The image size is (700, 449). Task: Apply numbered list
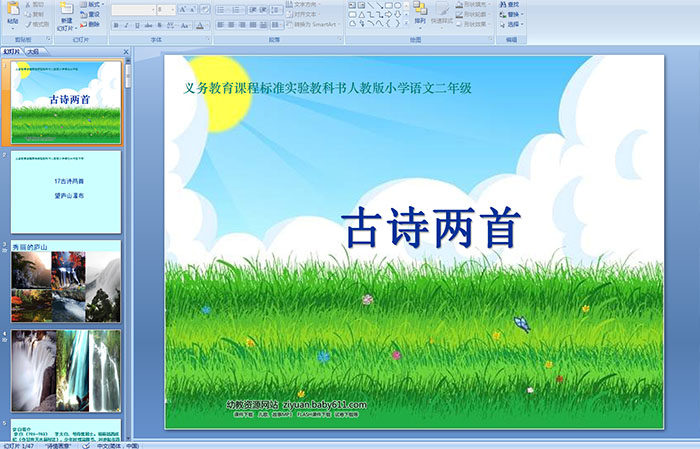tap(238, 9)
